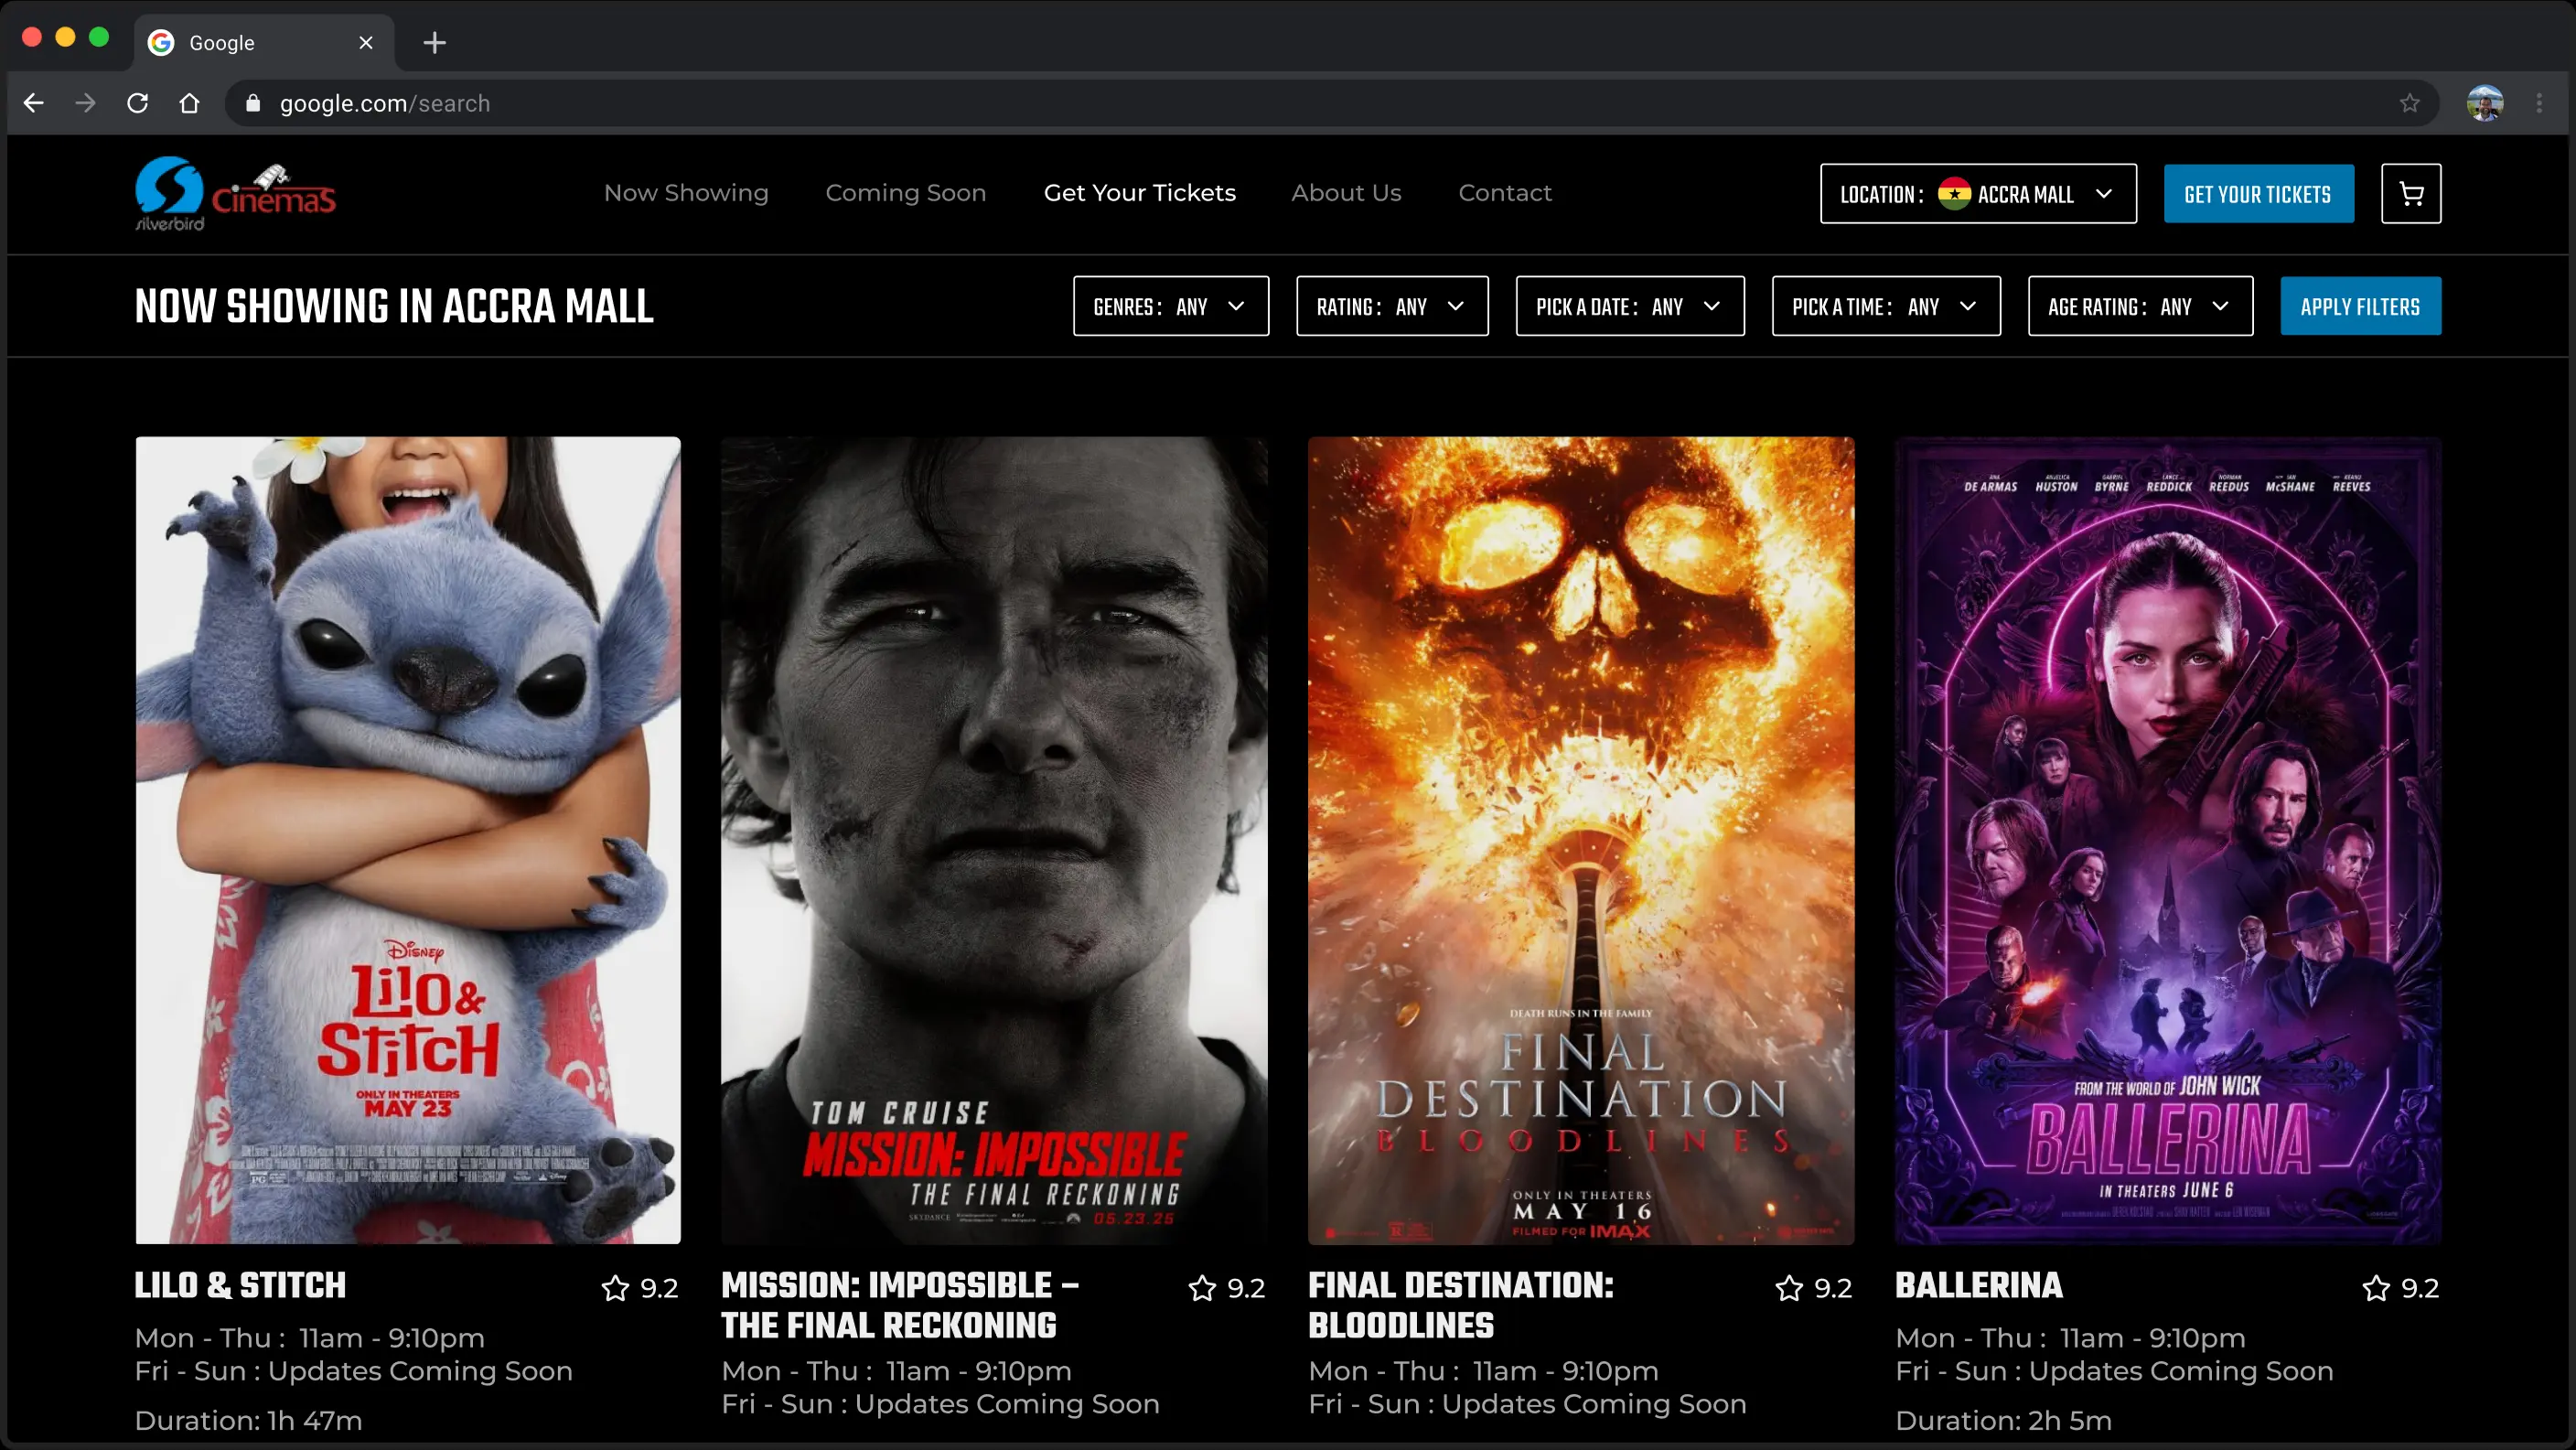
Task: Open the Rating filter dropdown
Action: pyautogui.click(x=1392, y=306)
